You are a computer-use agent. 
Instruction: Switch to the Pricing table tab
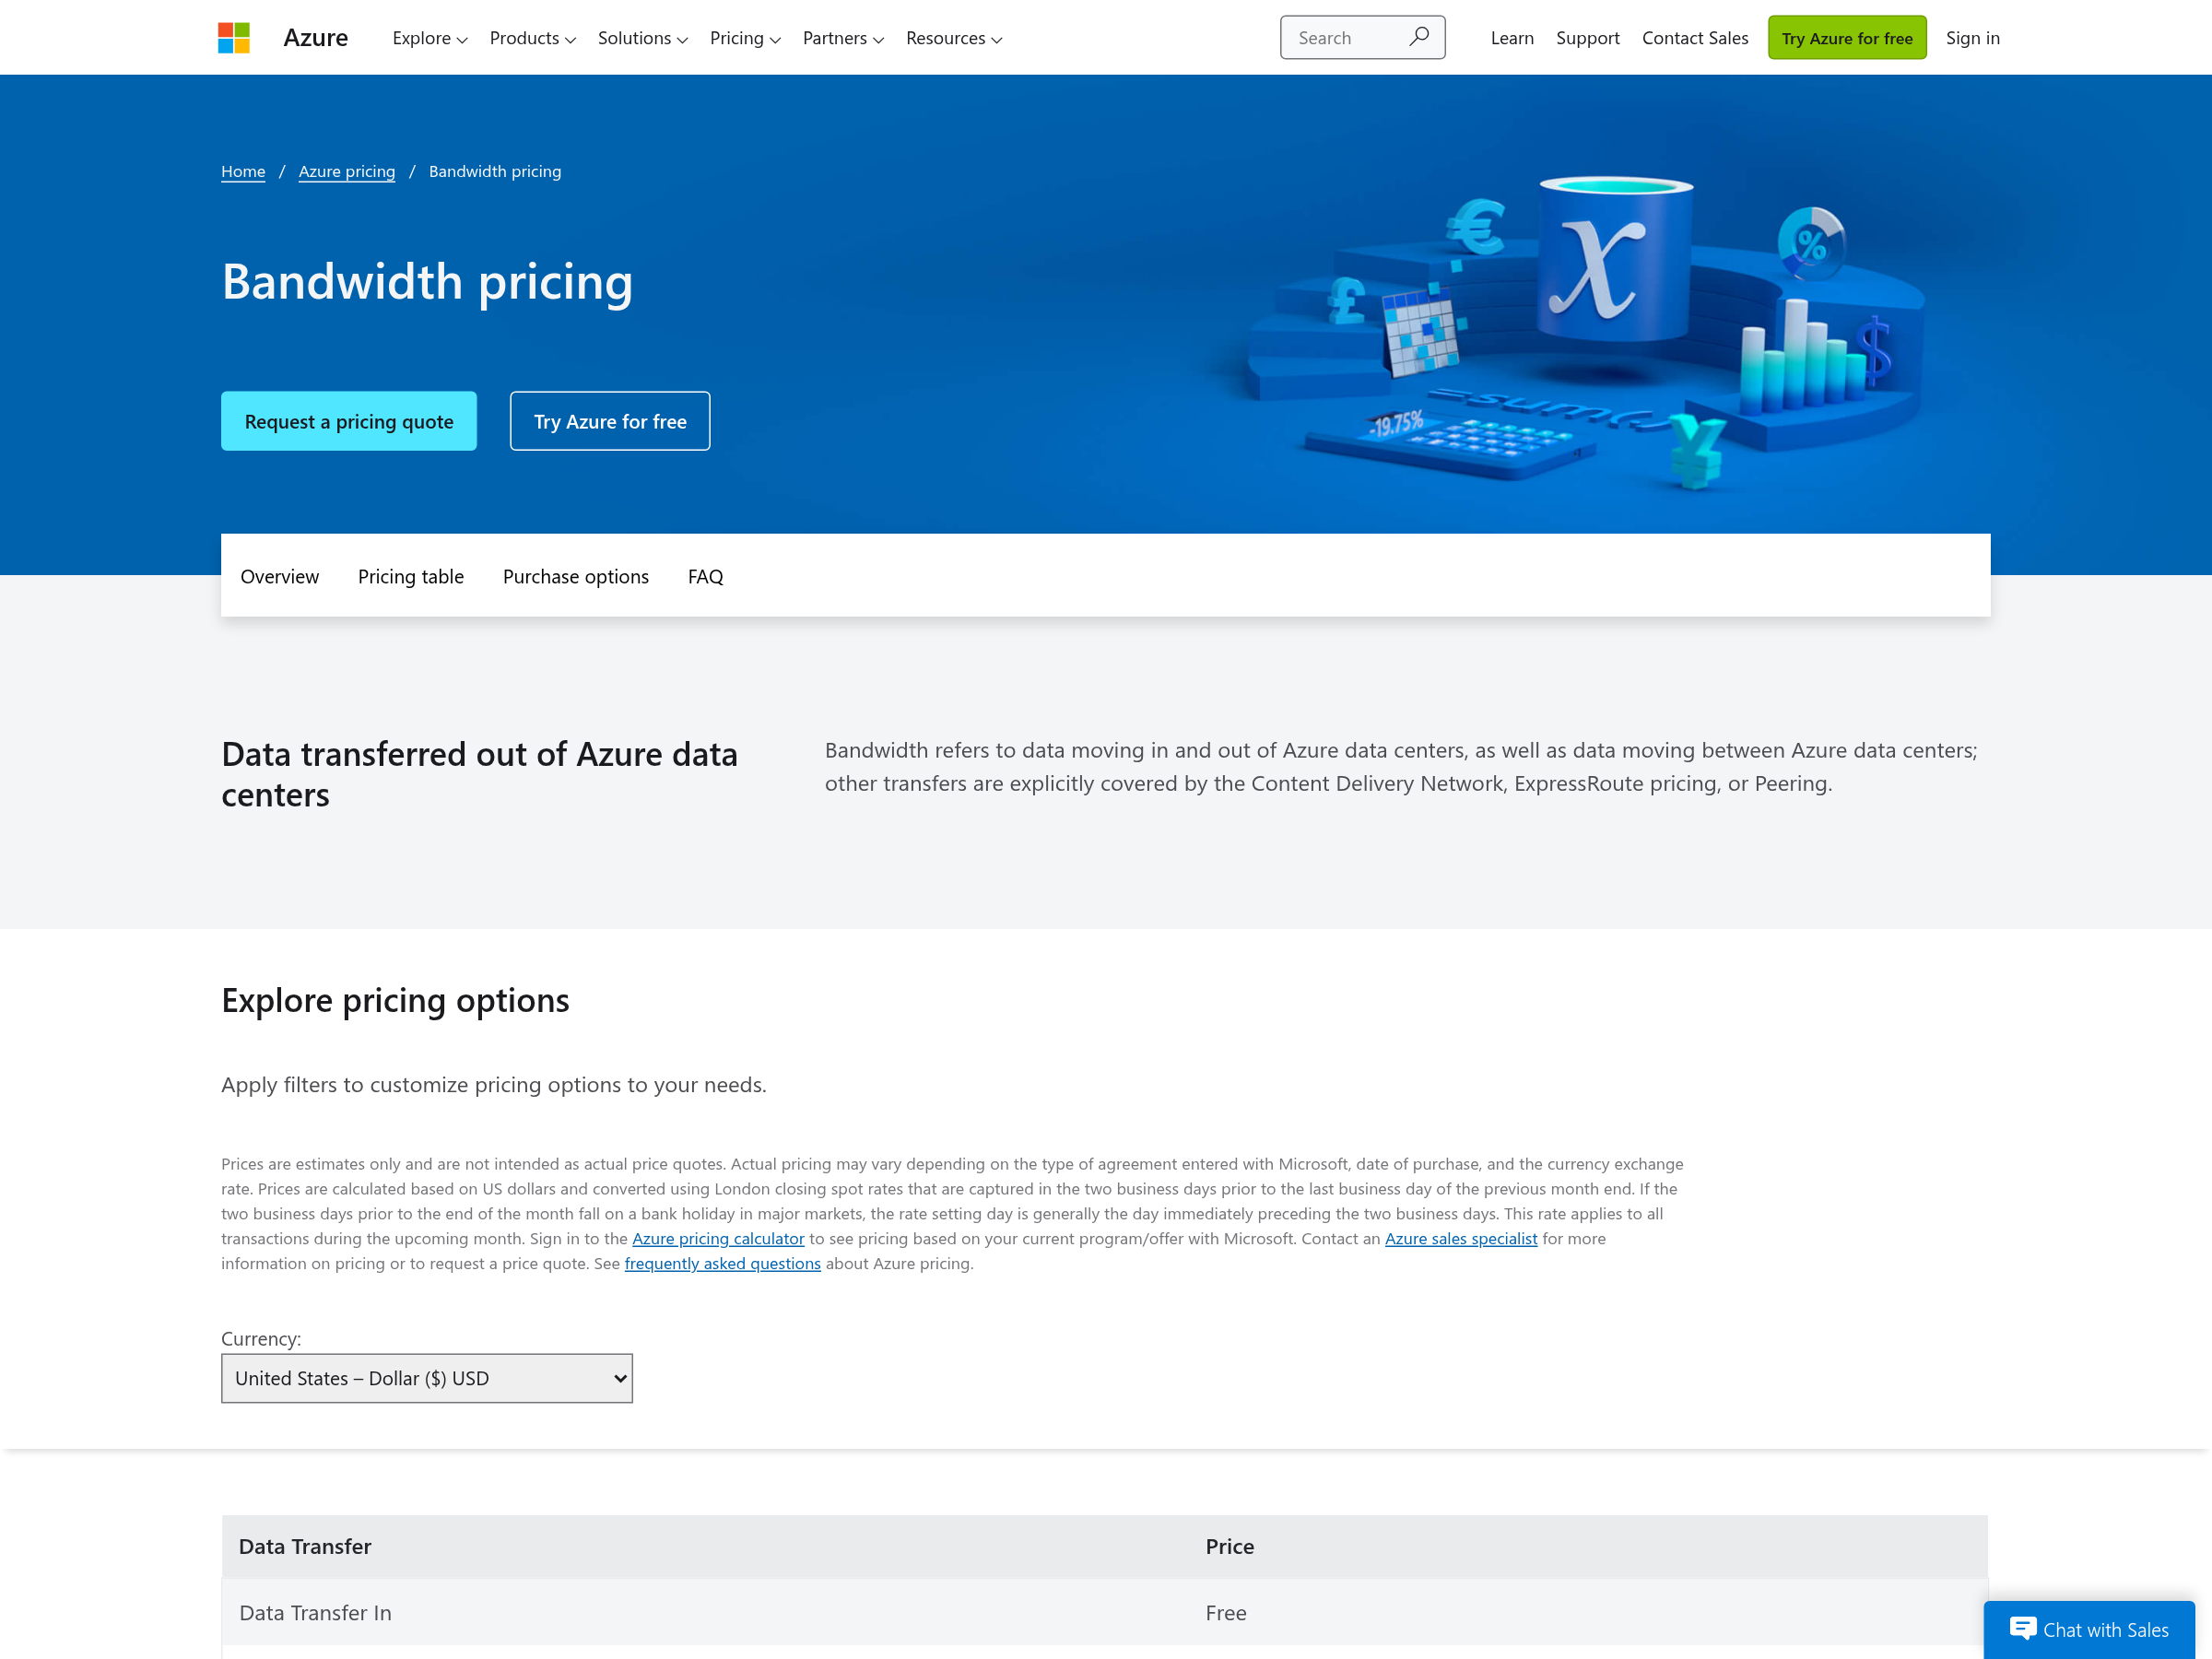pyautogui.click(x=411, y=576)
